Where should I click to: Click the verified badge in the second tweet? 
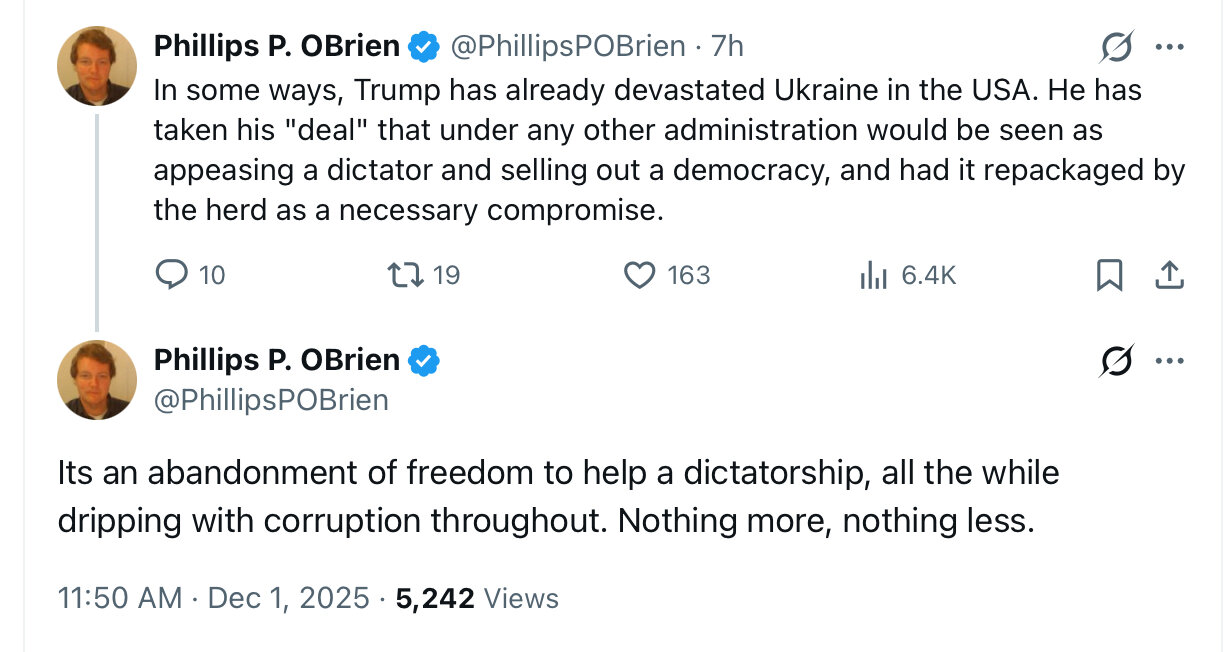(424, 360)
